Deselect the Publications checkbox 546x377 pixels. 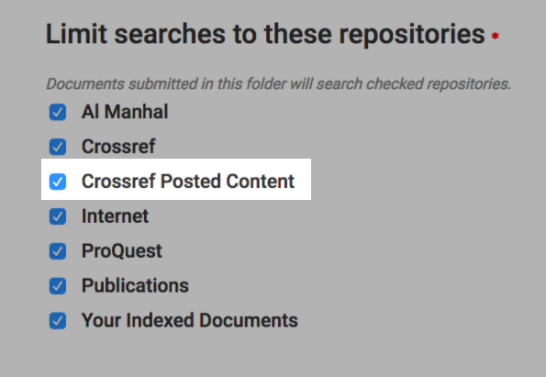(x=58, y=286)
